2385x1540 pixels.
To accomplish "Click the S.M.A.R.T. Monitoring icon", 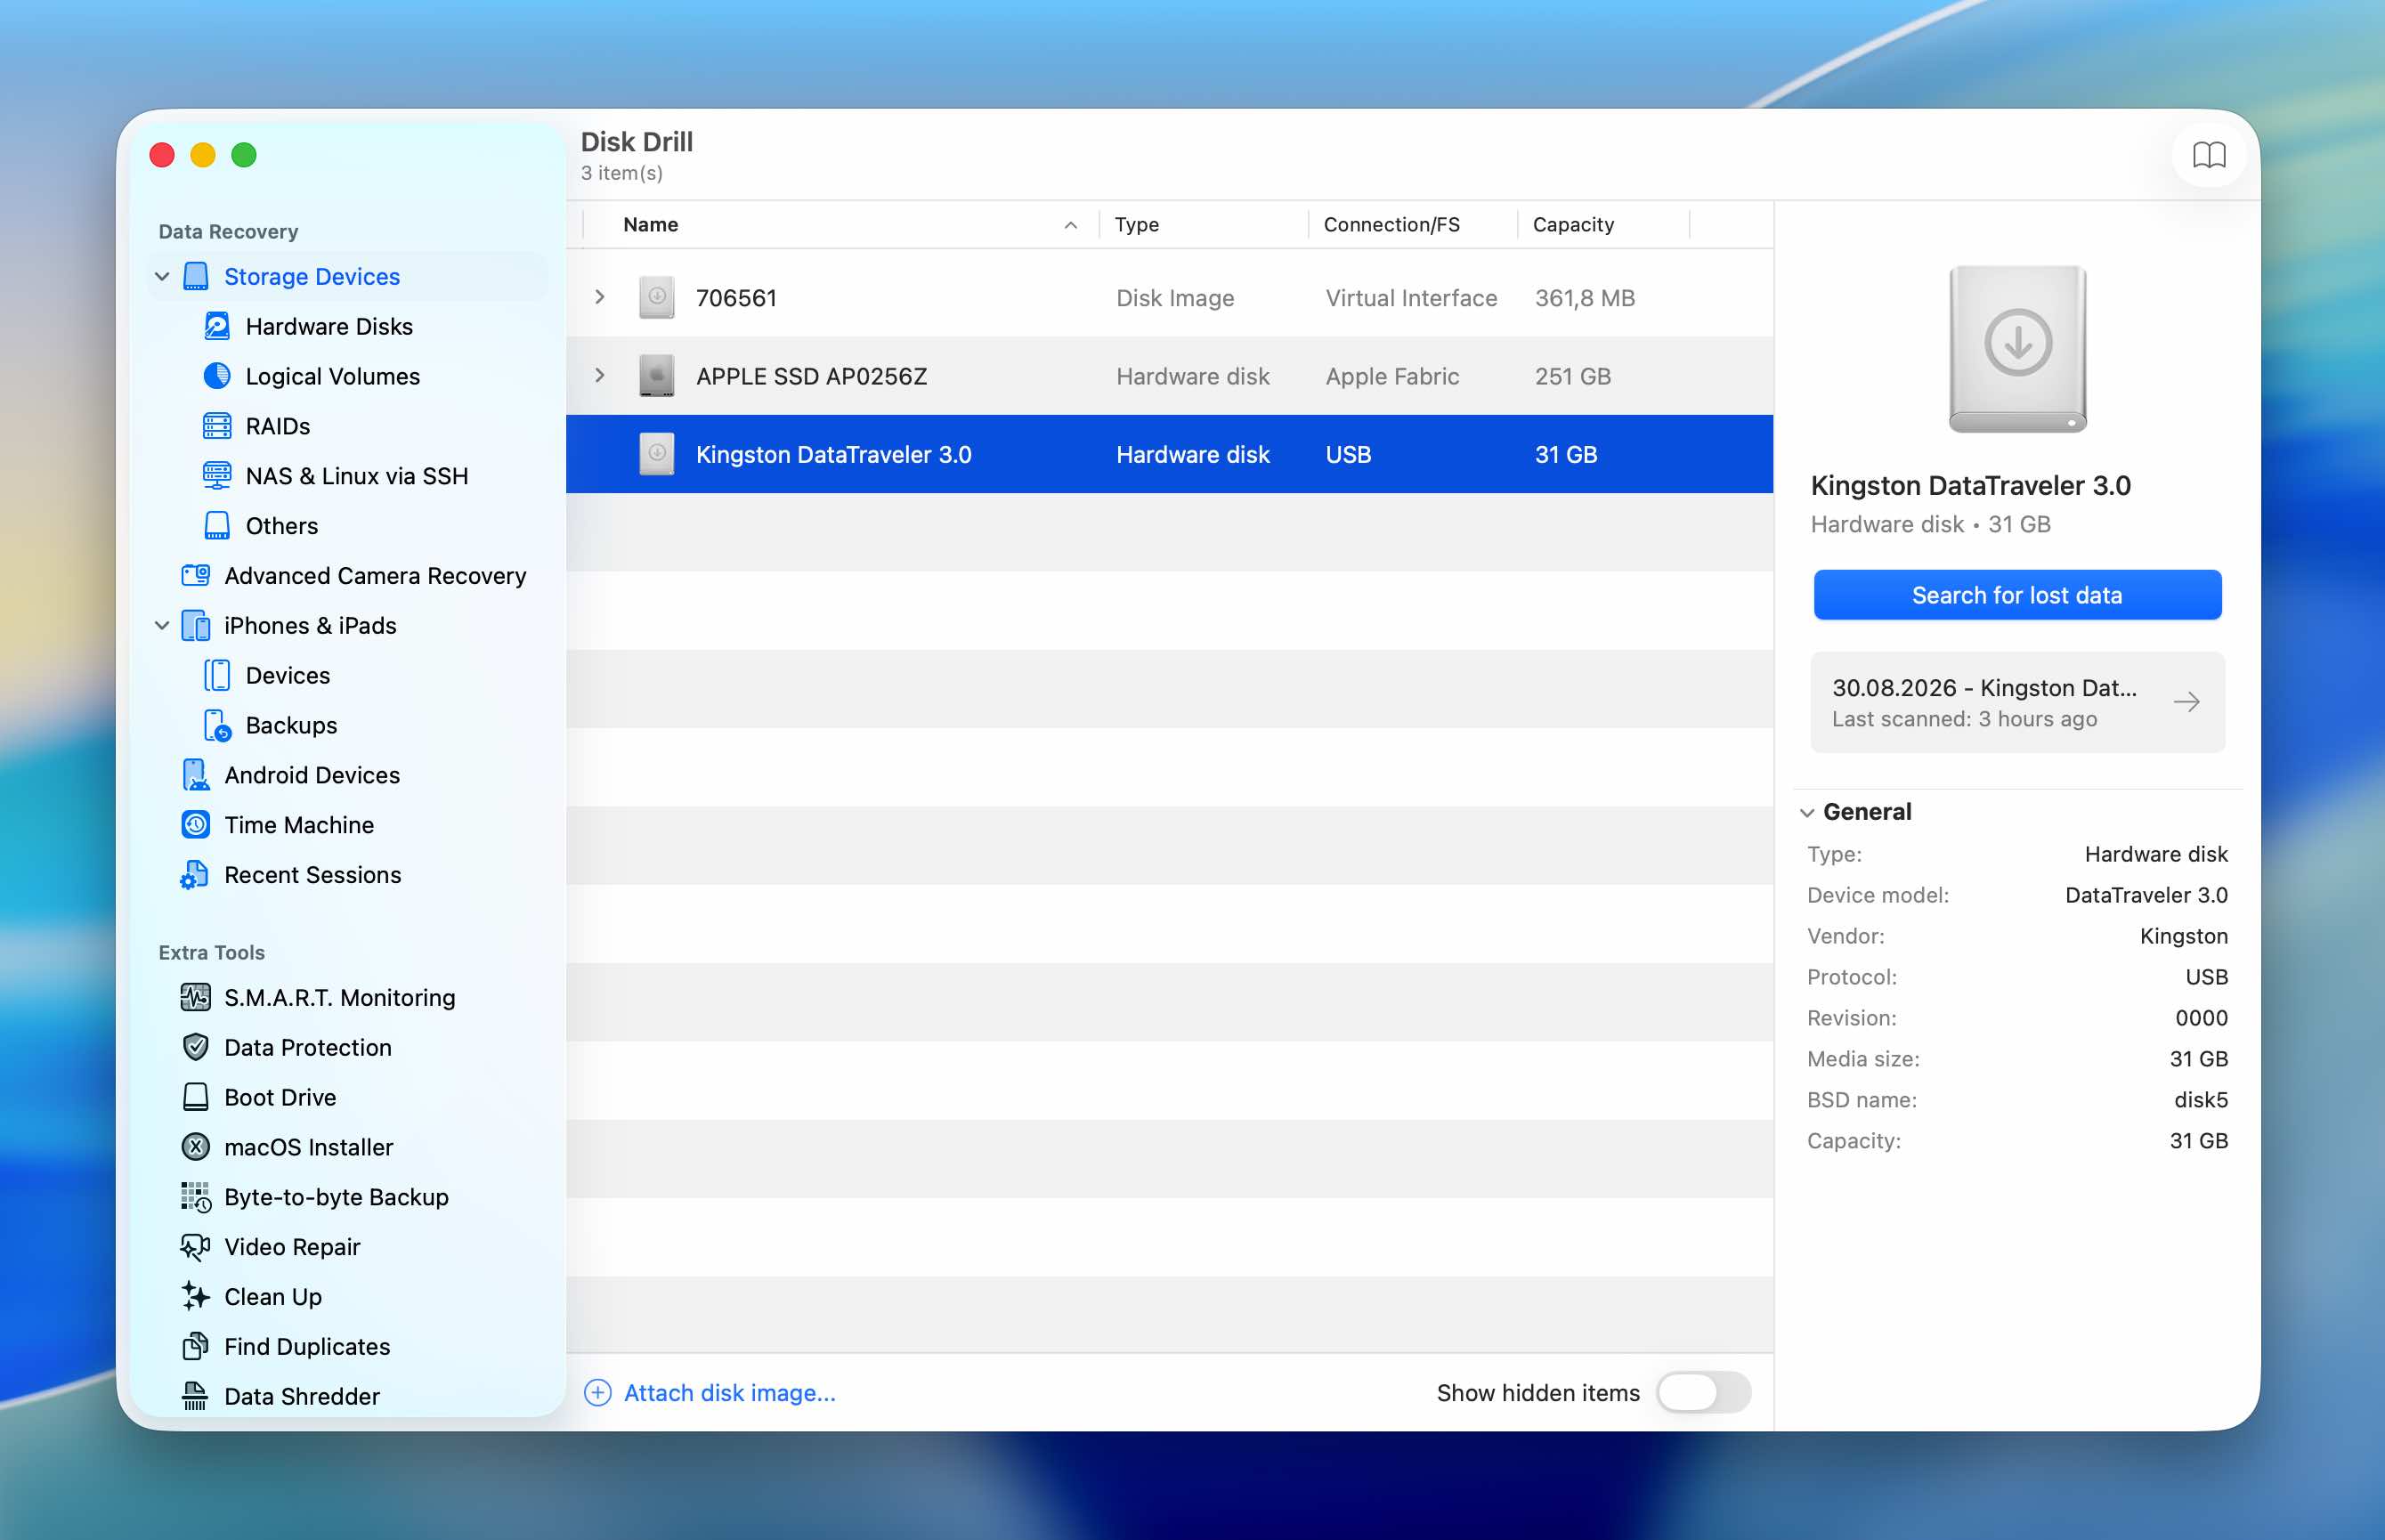I will click(196, 997).
